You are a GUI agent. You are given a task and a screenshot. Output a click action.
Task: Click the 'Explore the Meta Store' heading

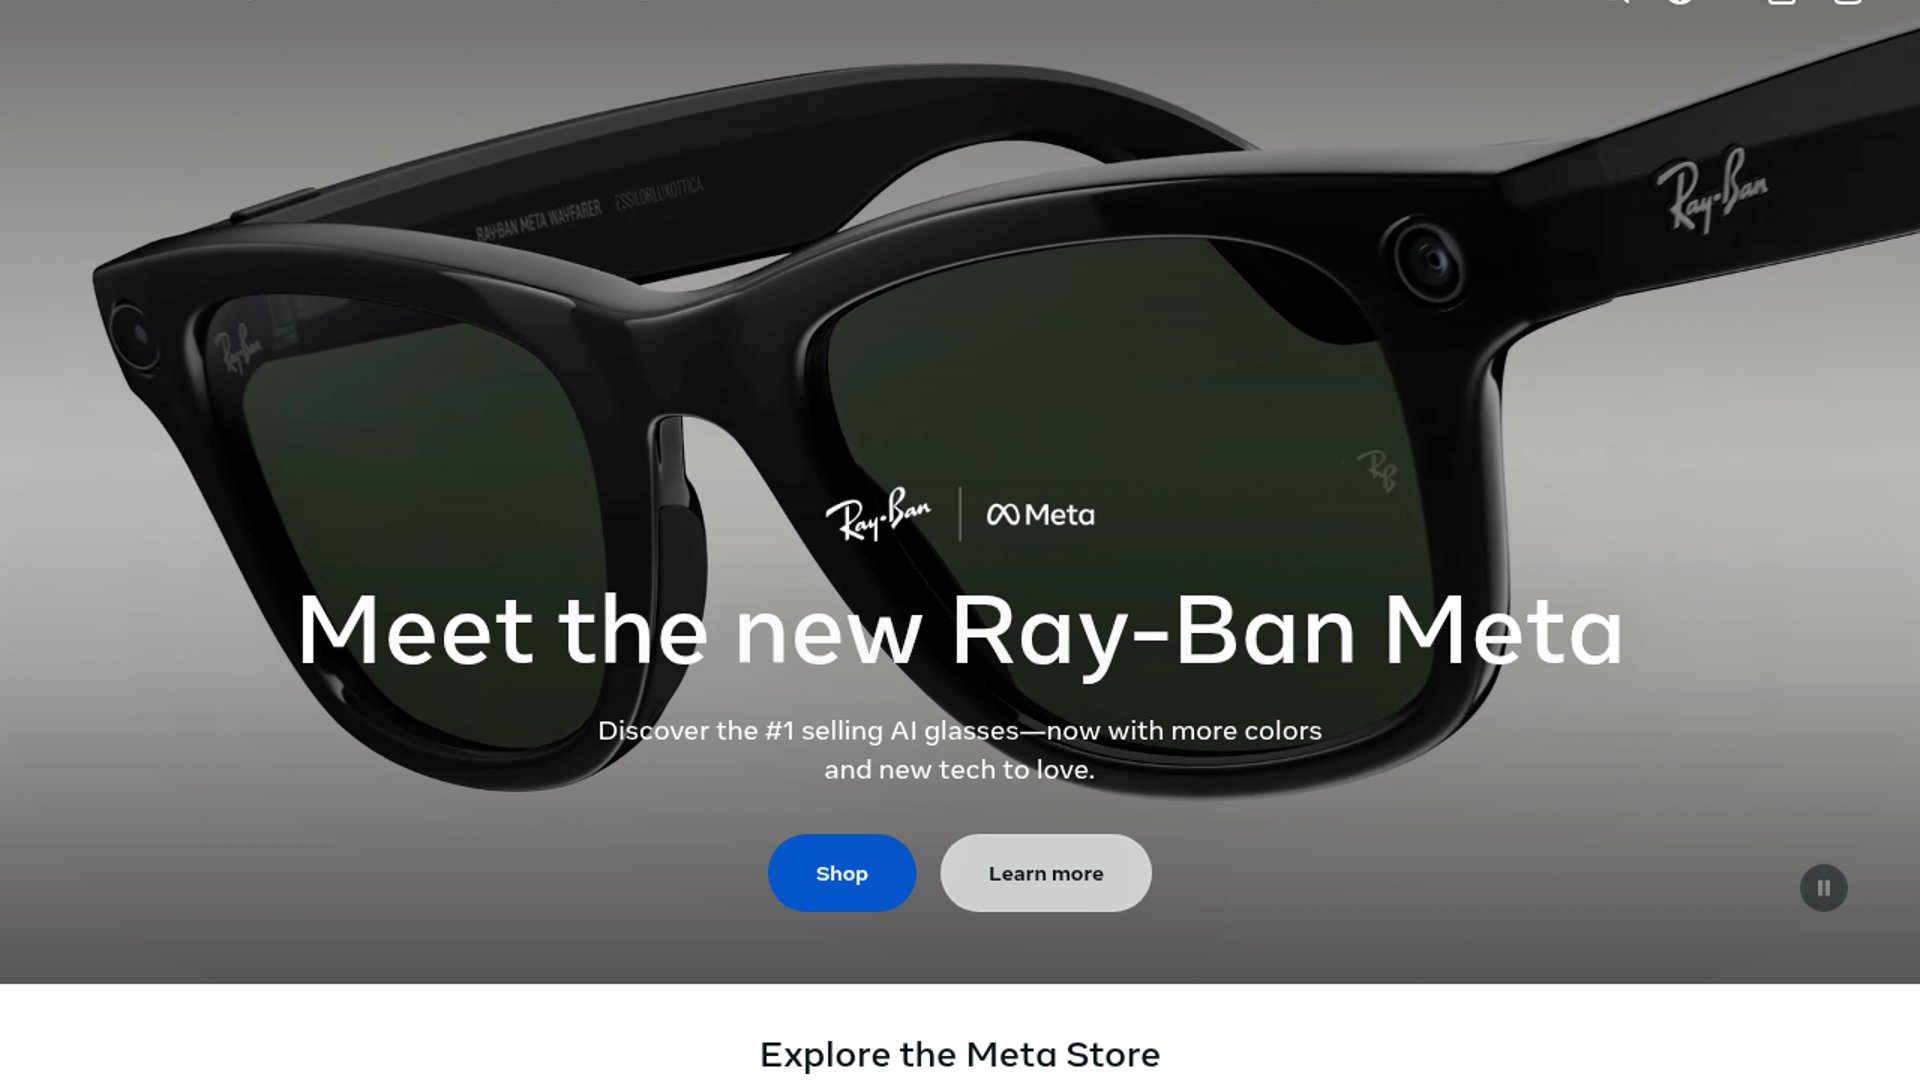point(960,1054)
